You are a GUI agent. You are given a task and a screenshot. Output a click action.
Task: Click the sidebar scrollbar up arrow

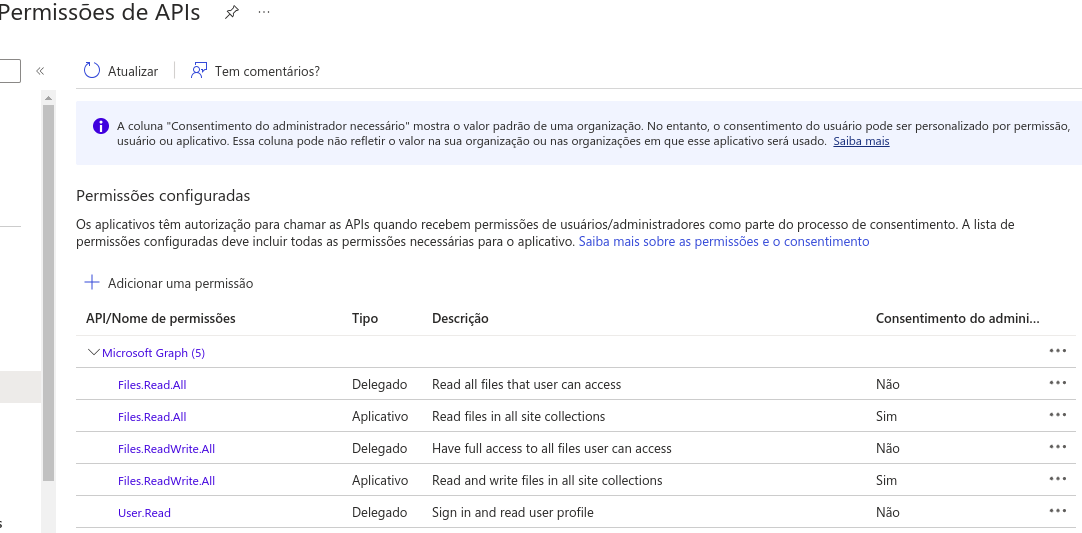(x=48, y=99)
